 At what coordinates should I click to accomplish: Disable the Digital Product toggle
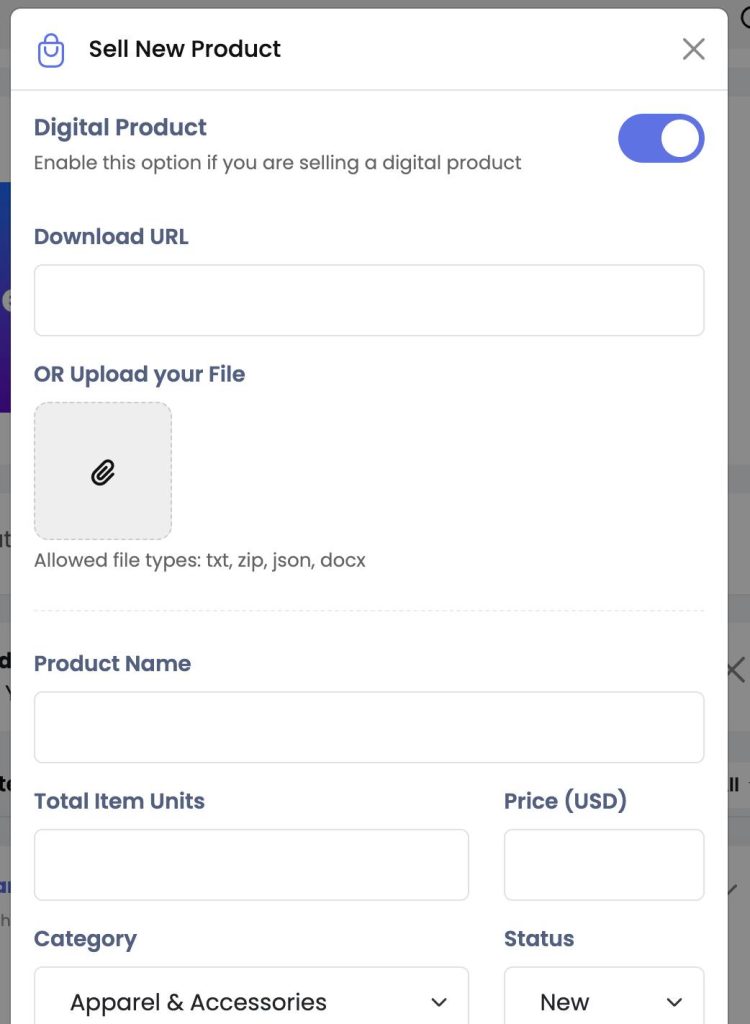(x=660, y=138)
